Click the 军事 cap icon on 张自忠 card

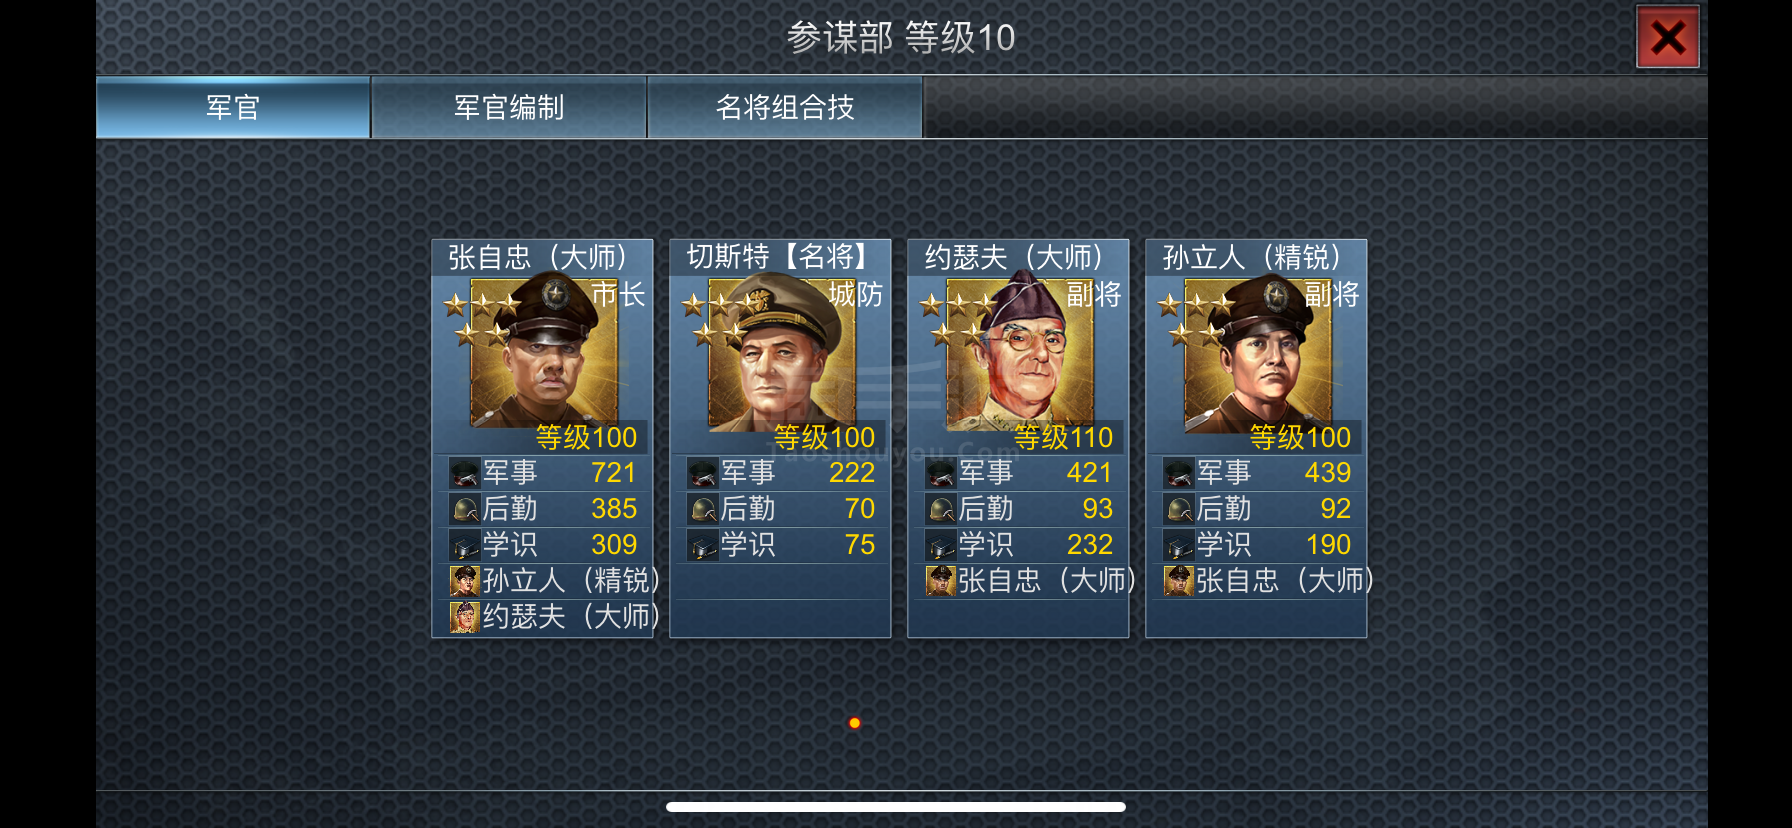[x=464, y=473]
